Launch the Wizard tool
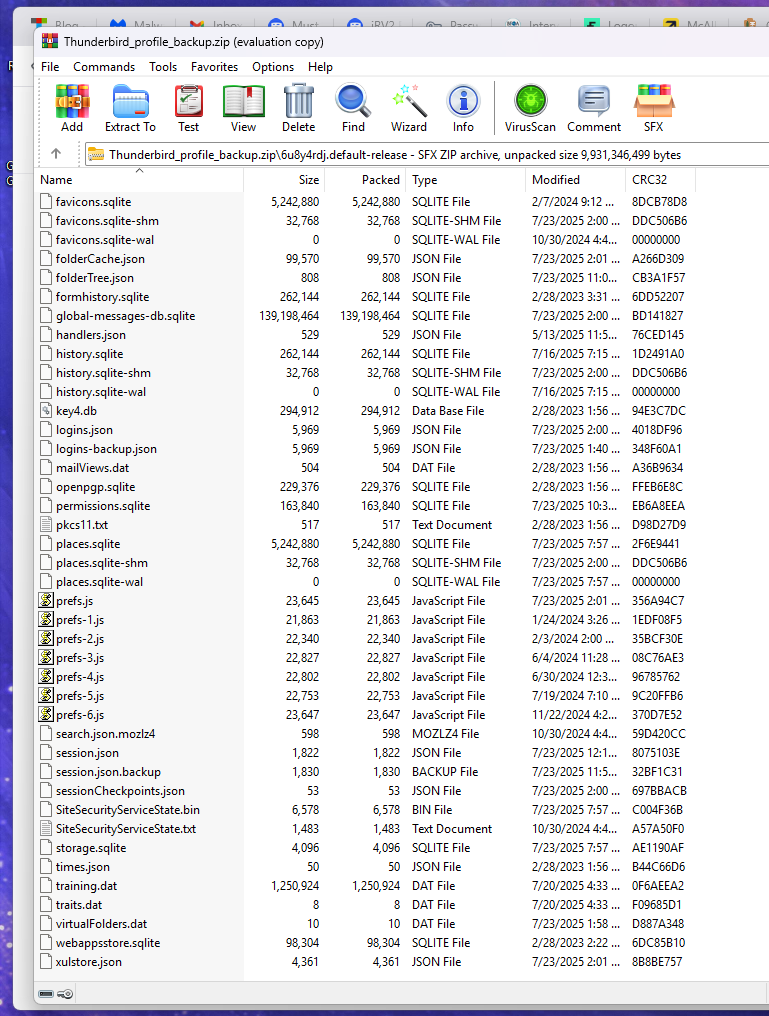 coord(409,108)
